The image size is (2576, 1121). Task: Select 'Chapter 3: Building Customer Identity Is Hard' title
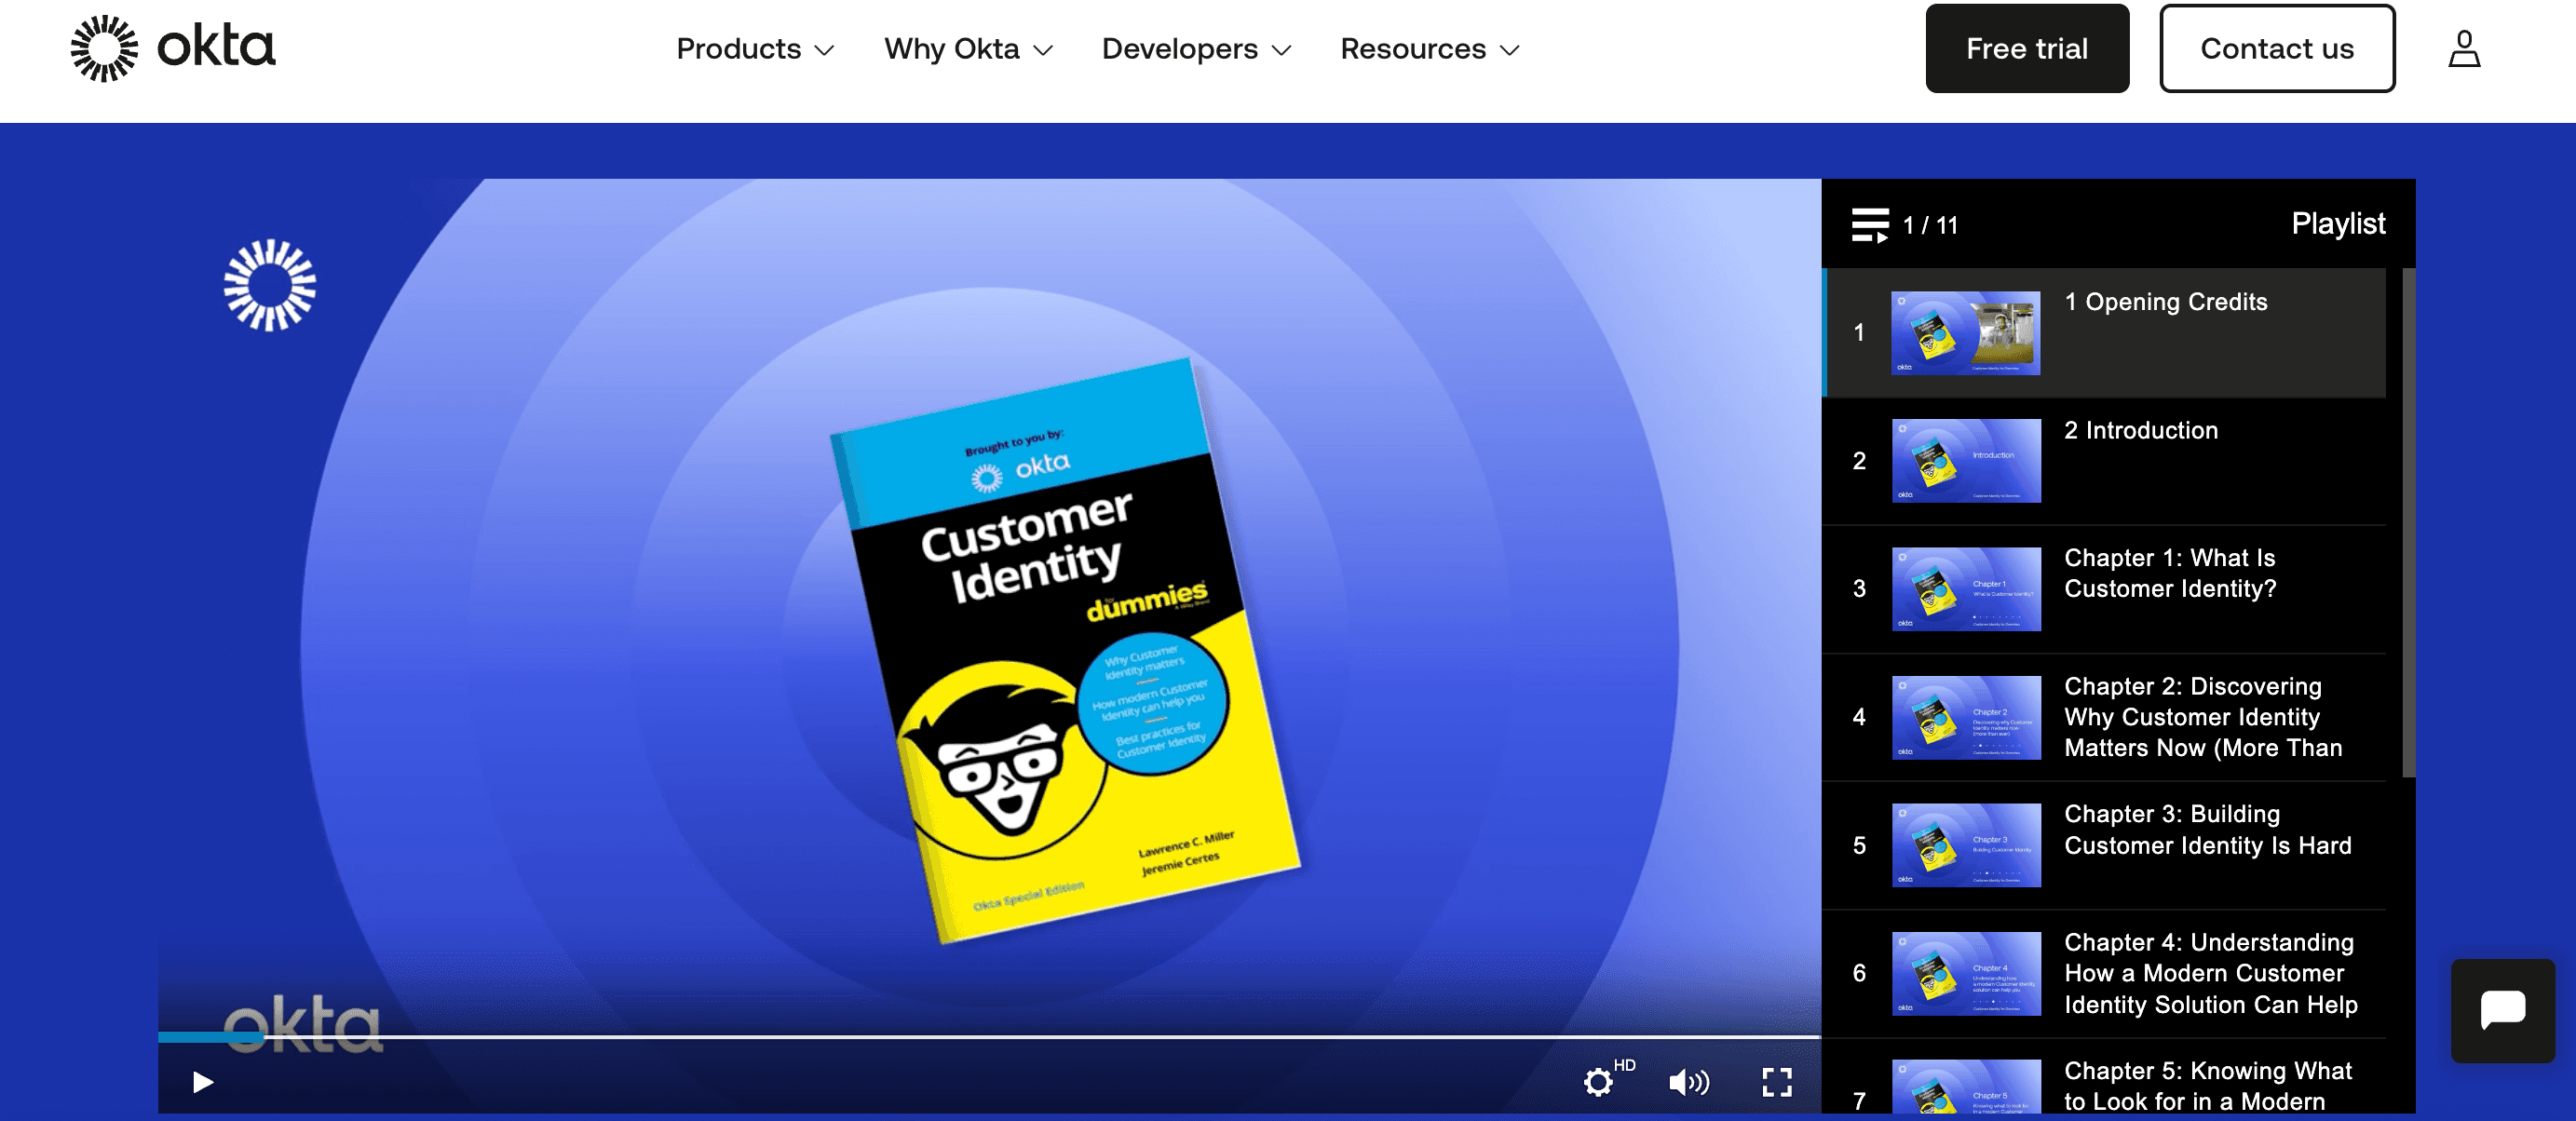[2207, 829]
